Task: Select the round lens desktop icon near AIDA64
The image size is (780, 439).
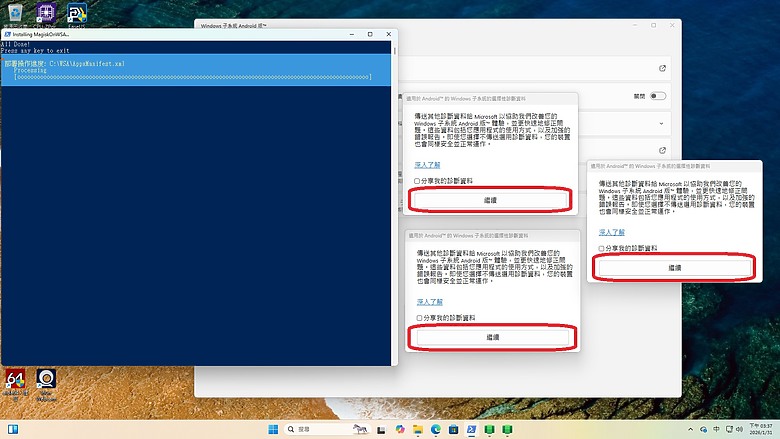Action: pyautogui.click(x=46, y=384)
